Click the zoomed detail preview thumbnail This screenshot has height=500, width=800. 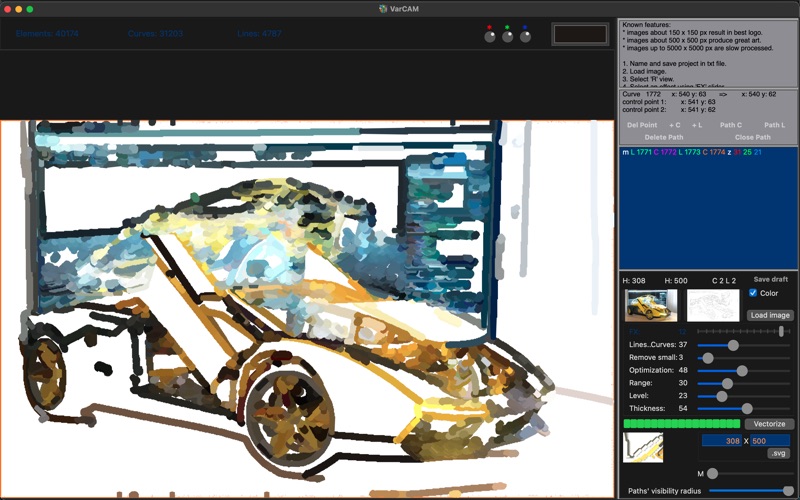pyautogui.click(x=643, y=447)
